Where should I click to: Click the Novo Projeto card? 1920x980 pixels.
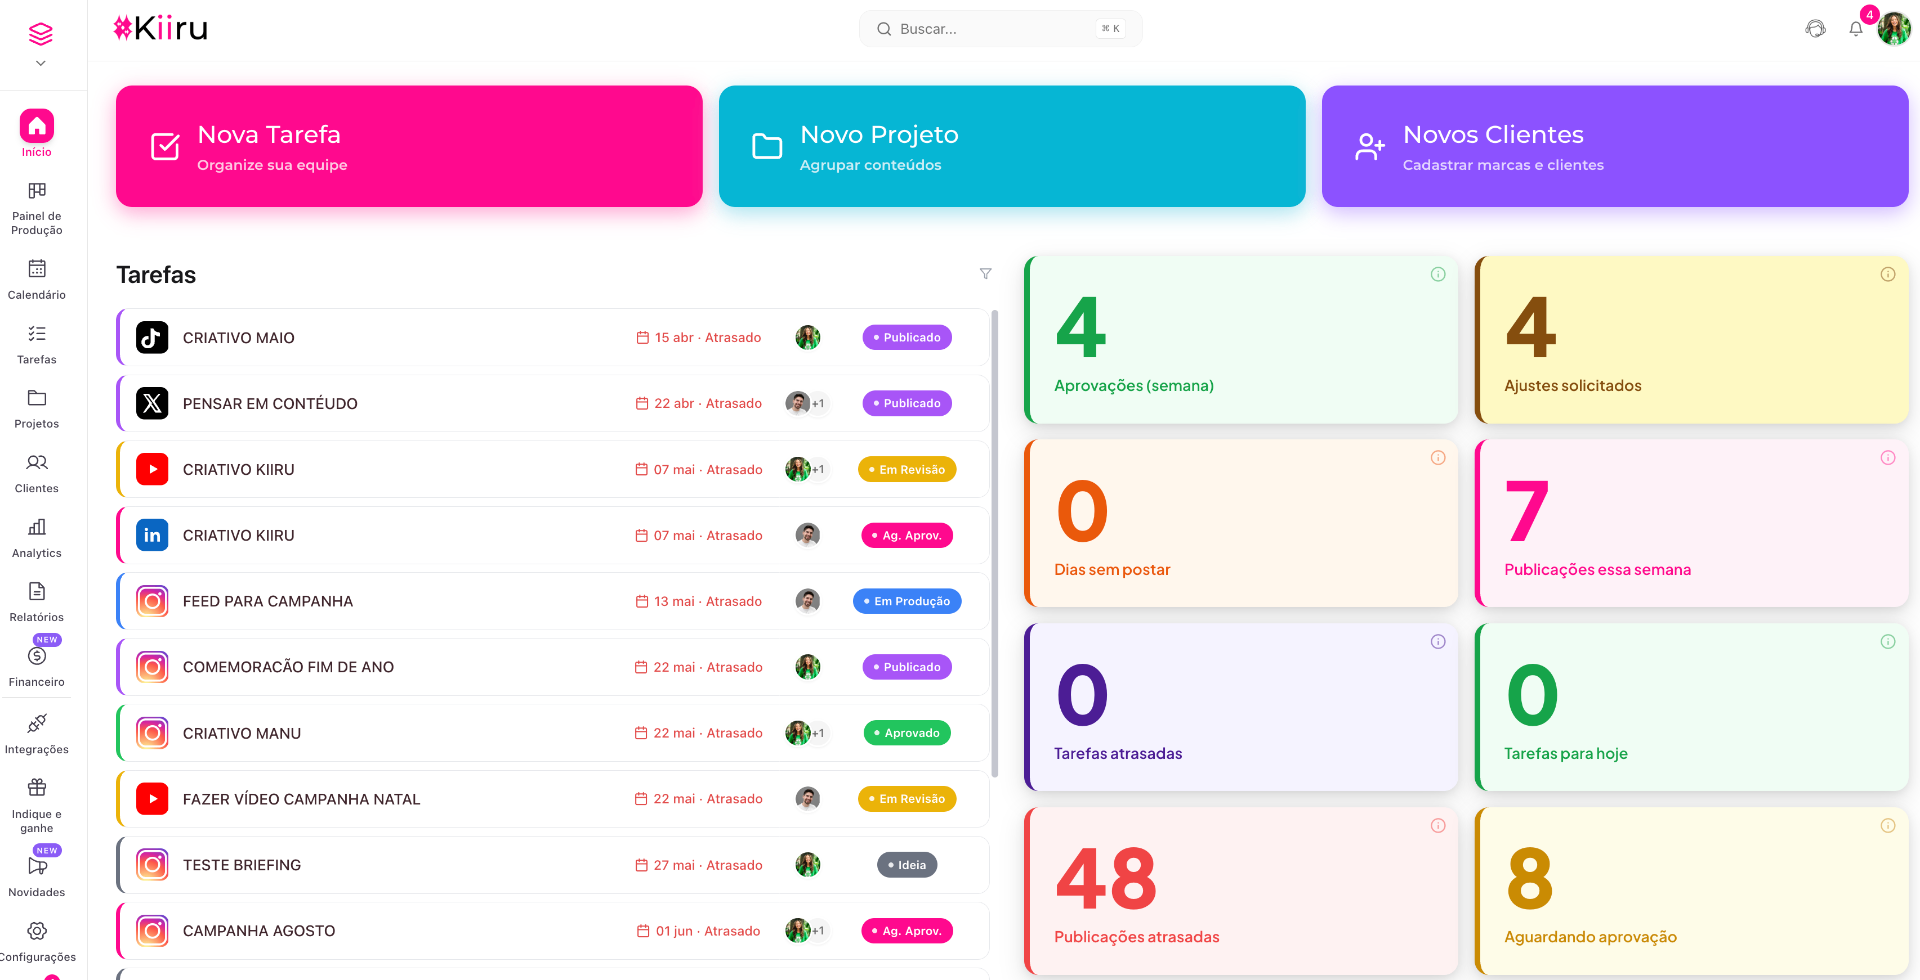1012,147
